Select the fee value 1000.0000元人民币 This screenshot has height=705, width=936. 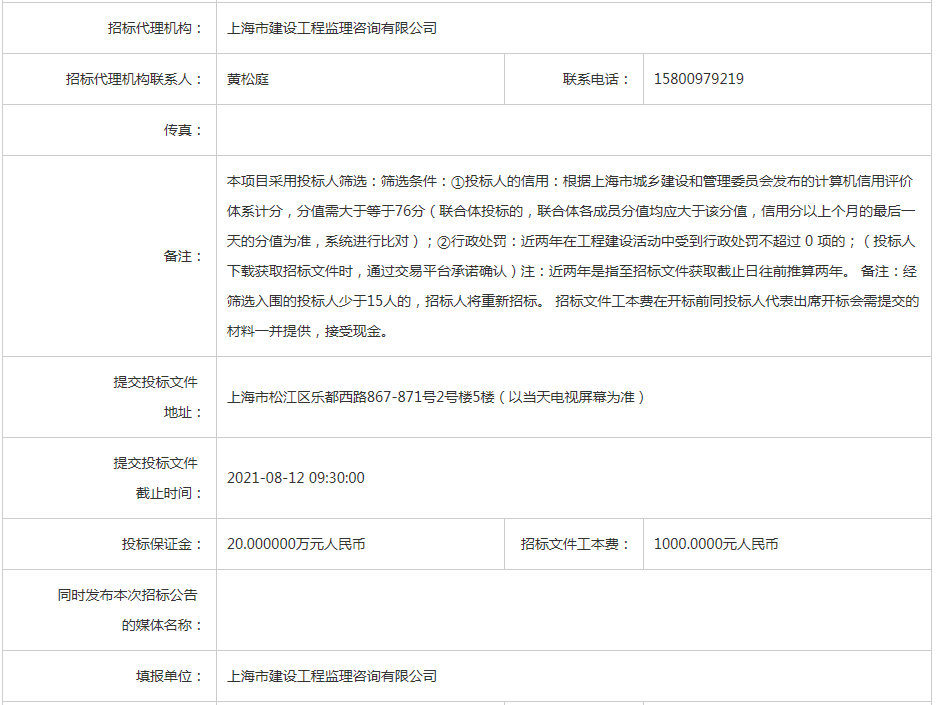point(716,544)
